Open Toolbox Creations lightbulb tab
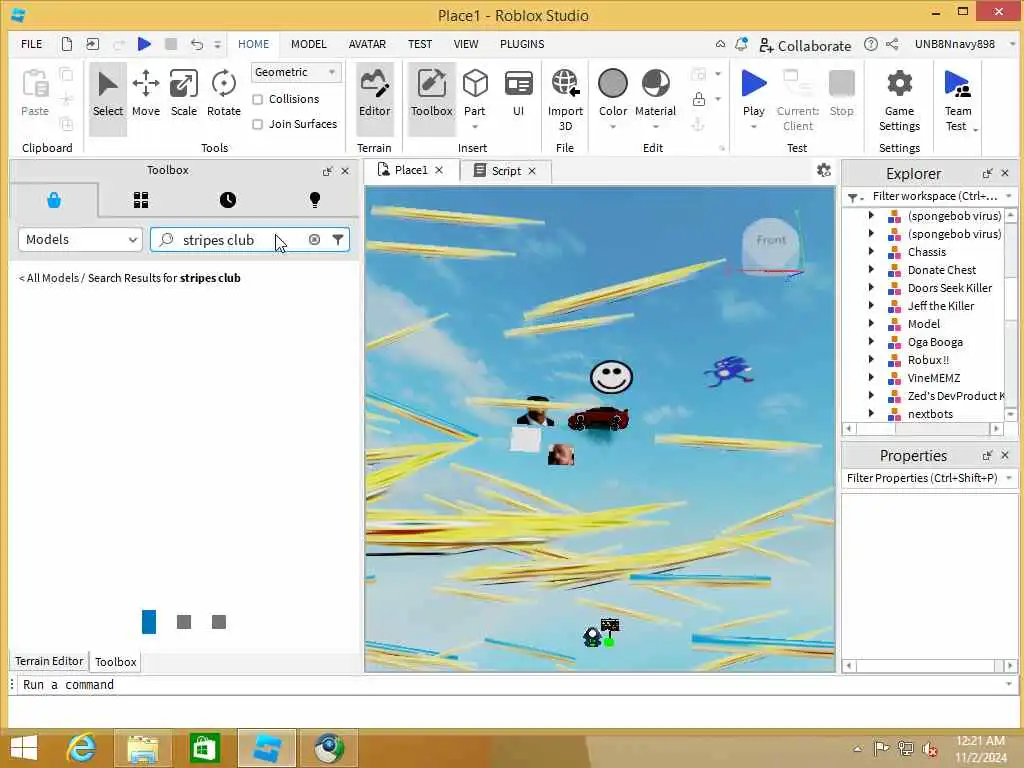1024x768 pixels. pyautogui.click(x=315, y=200)
